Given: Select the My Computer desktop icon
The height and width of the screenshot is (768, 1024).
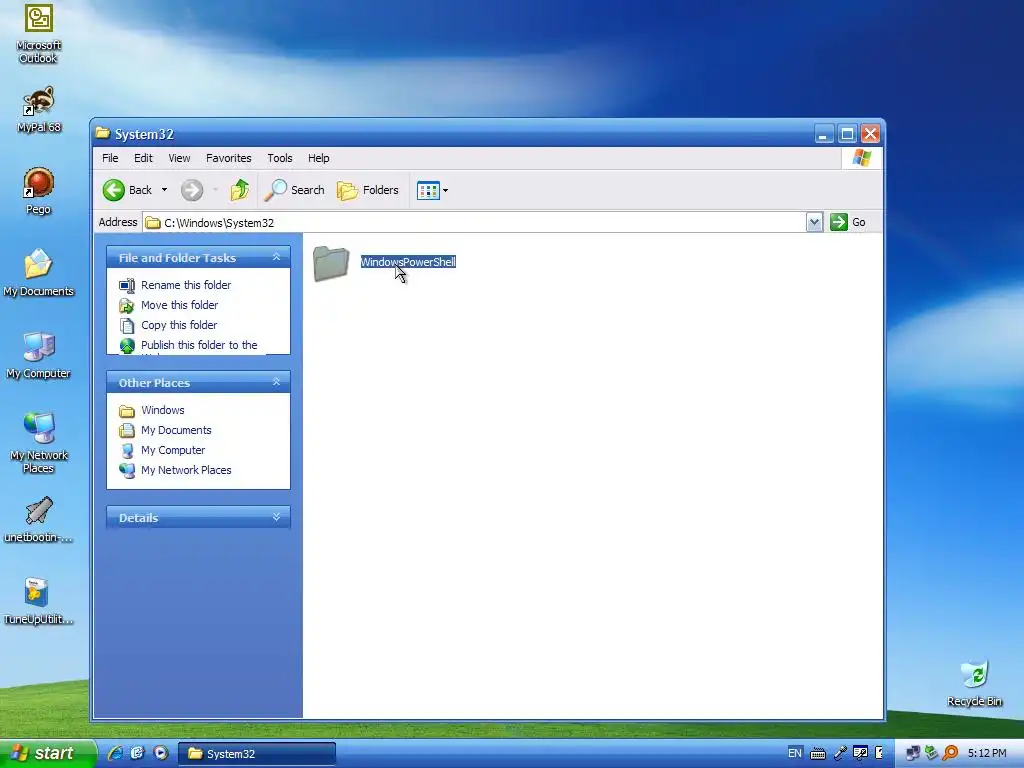Looking at the screenshot, I should 39,355.
